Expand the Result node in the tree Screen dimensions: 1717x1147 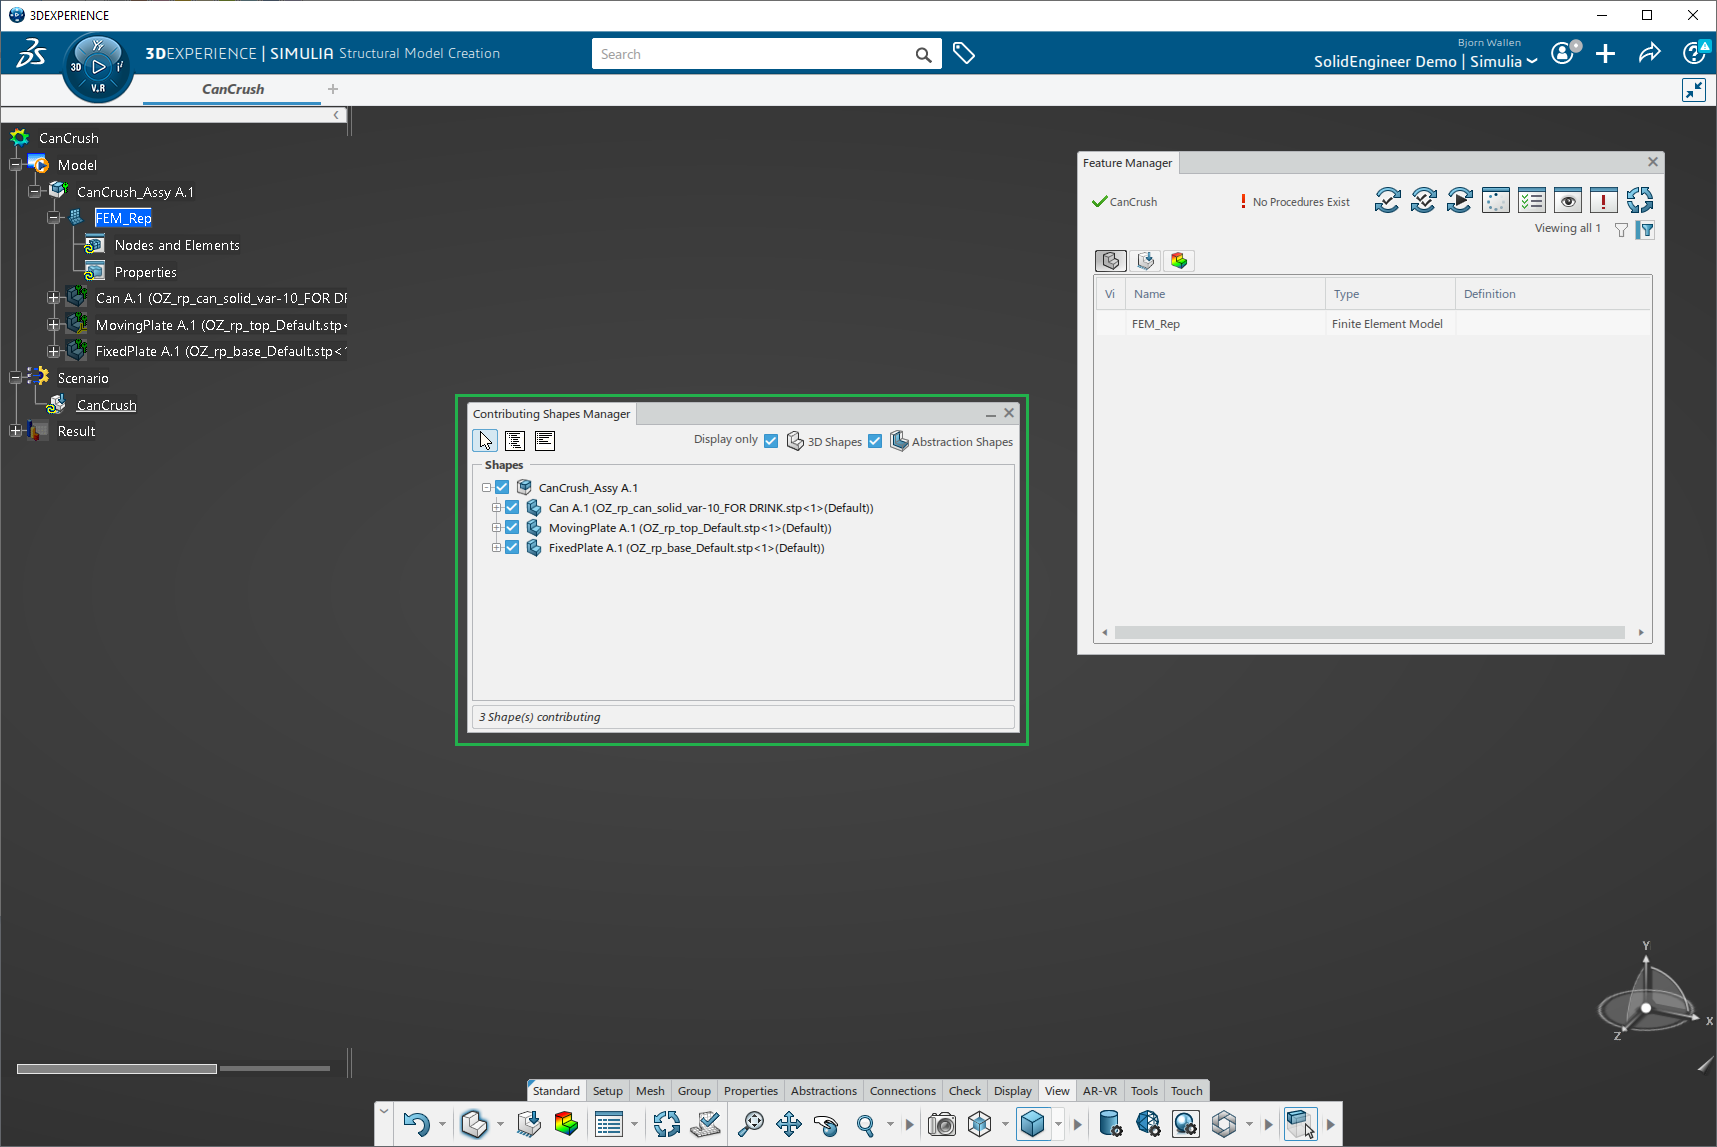15,431
